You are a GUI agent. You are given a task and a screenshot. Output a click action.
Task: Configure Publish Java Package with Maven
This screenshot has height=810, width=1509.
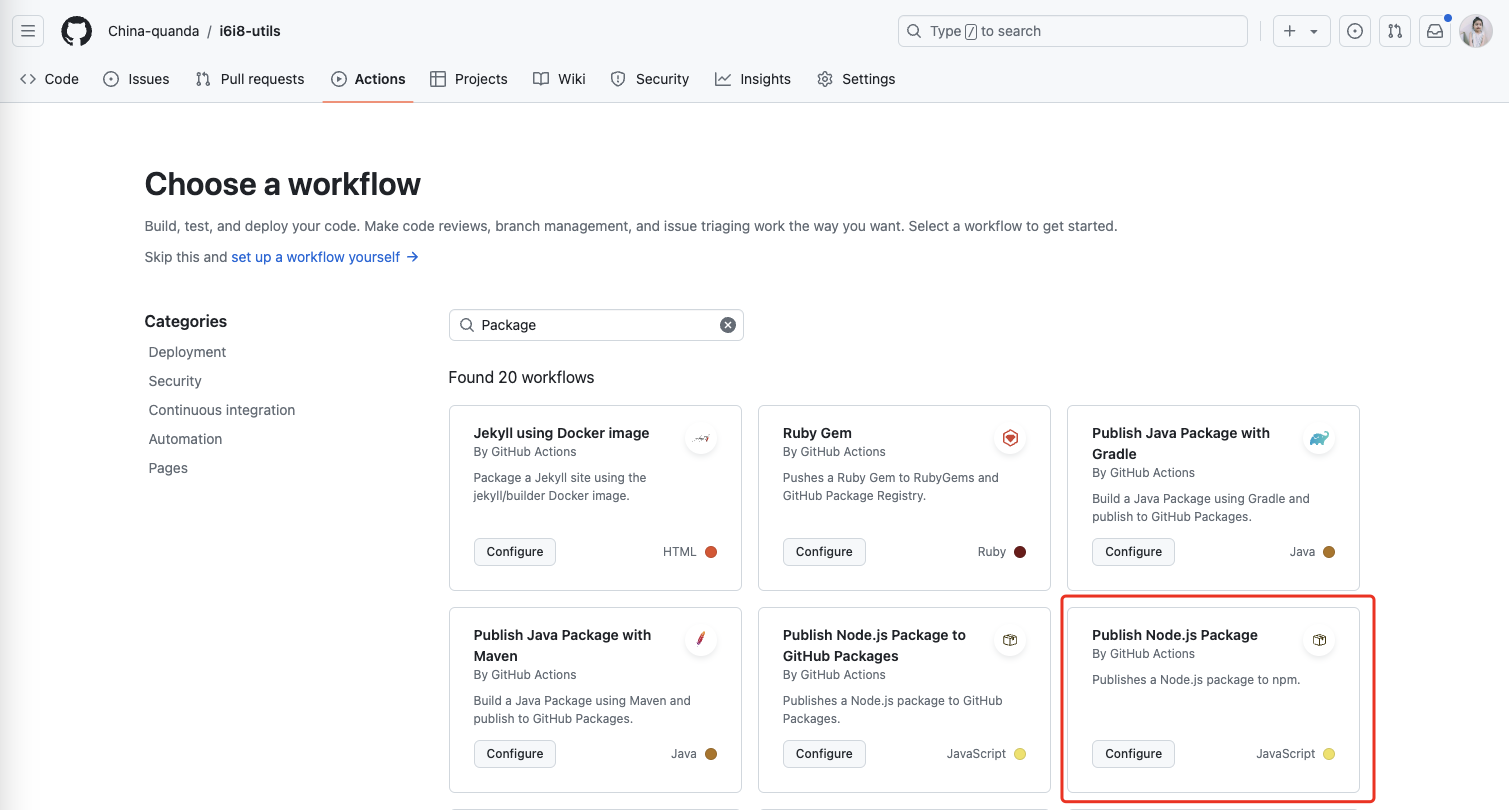coord(515,754)
